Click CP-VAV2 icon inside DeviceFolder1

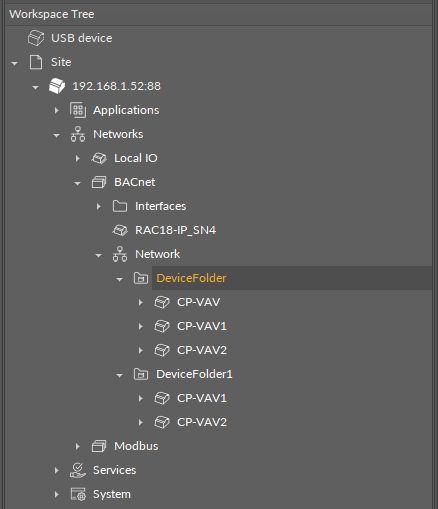(x=162, y=422)
